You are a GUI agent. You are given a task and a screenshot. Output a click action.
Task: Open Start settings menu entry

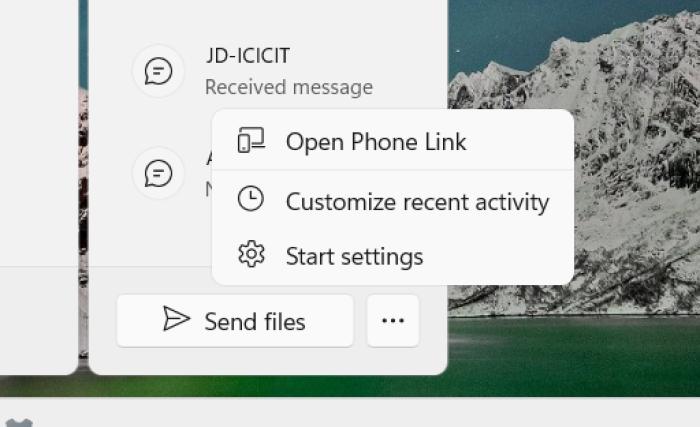pyautogui.click(x=393, y=256)
